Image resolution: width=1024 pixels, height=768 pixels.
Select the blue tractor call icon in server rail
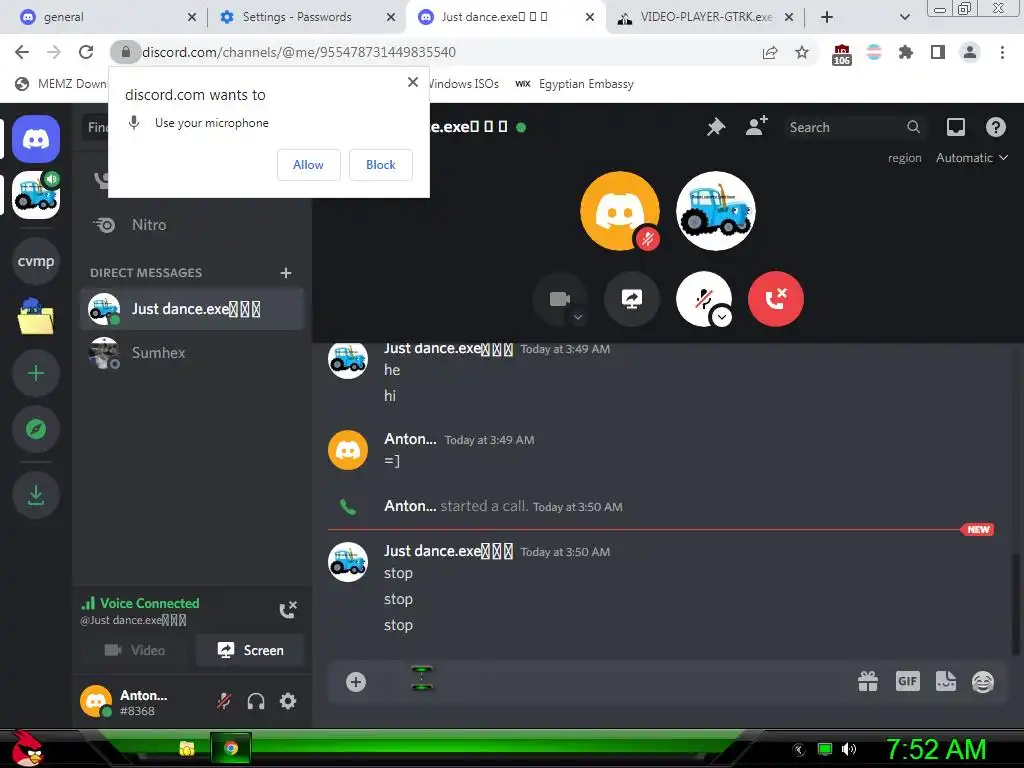[36, 195]
